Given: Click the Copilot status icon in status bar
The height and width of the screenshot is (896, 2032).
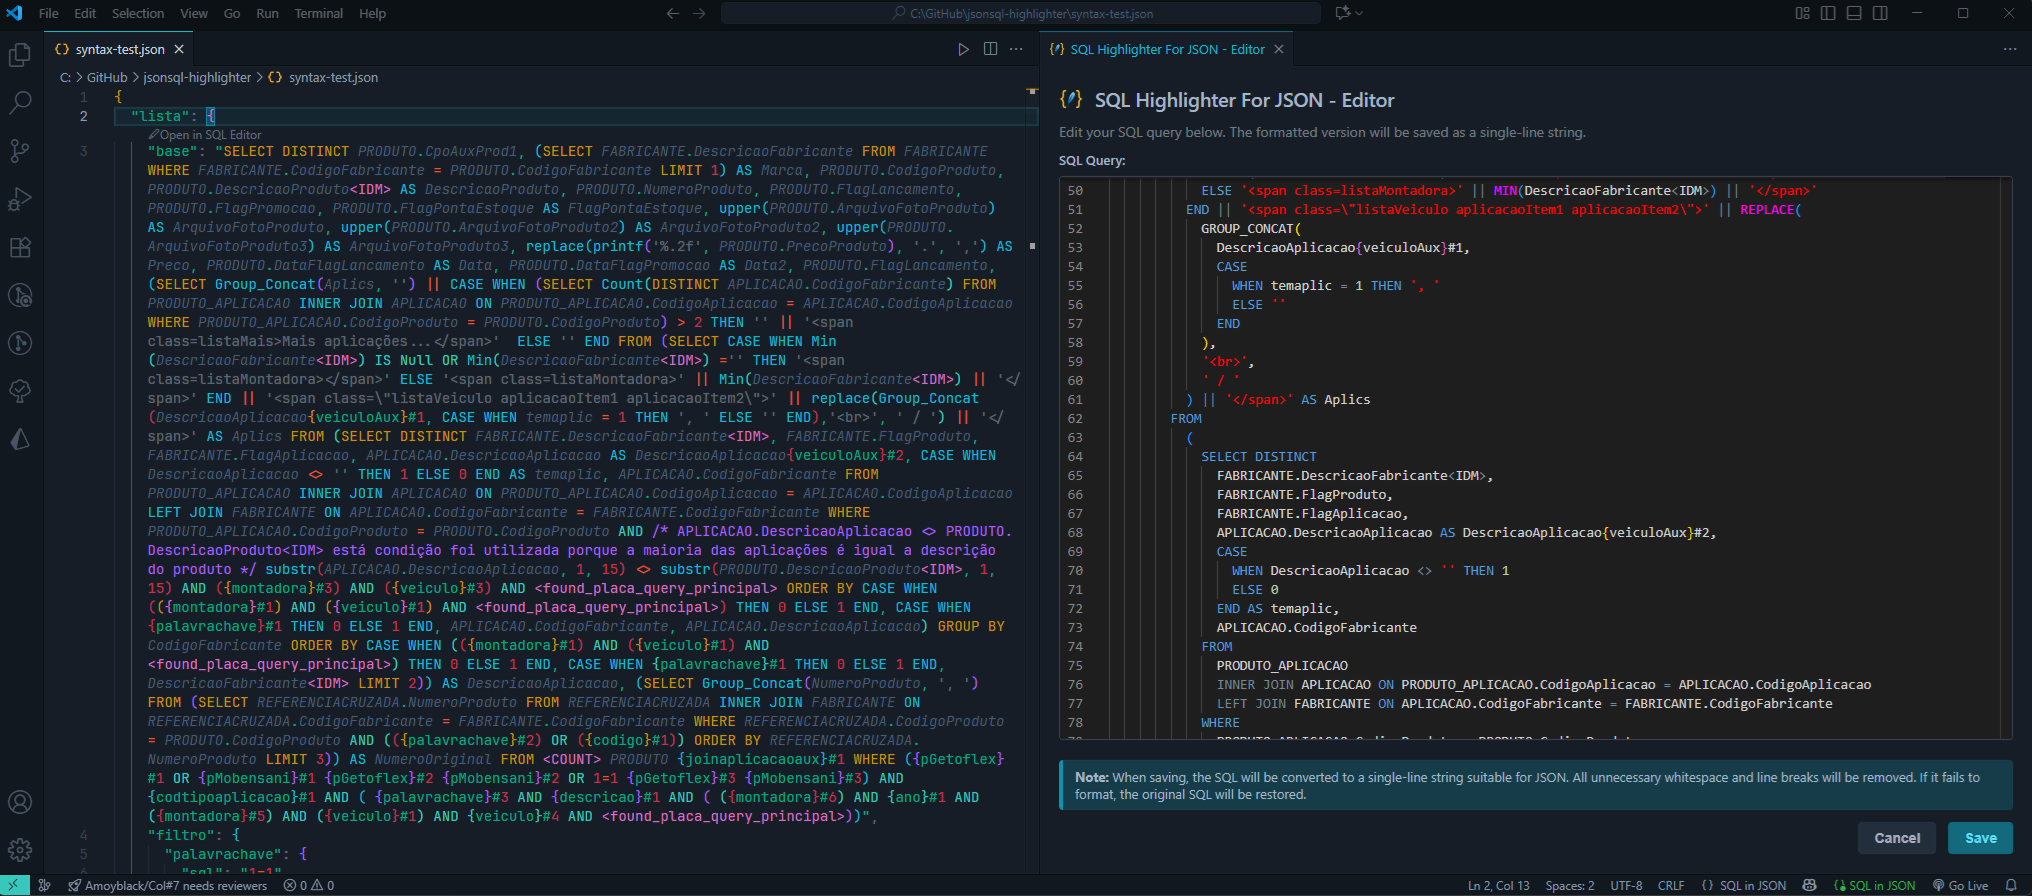Looking at the screenshot, I should [1809, 885].
